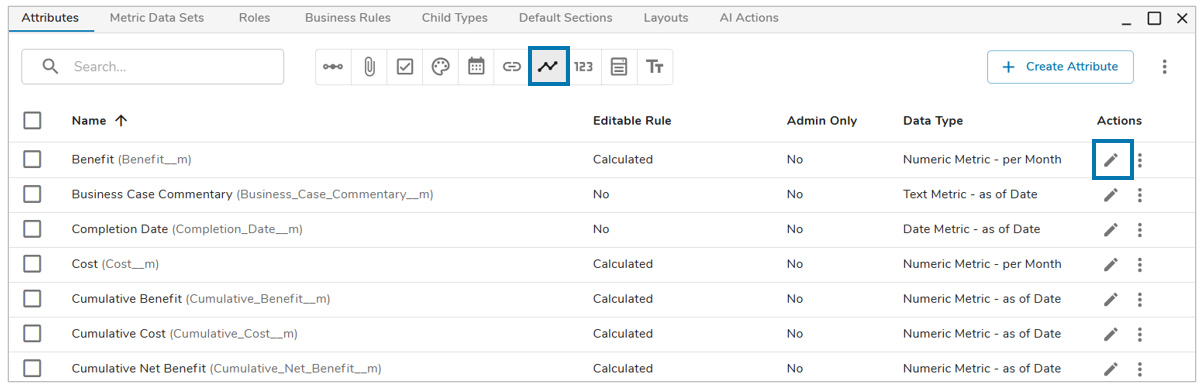Filter by numeric 123 type icon
Screen dimensions: 1200x386
click(x=583, y=67)
